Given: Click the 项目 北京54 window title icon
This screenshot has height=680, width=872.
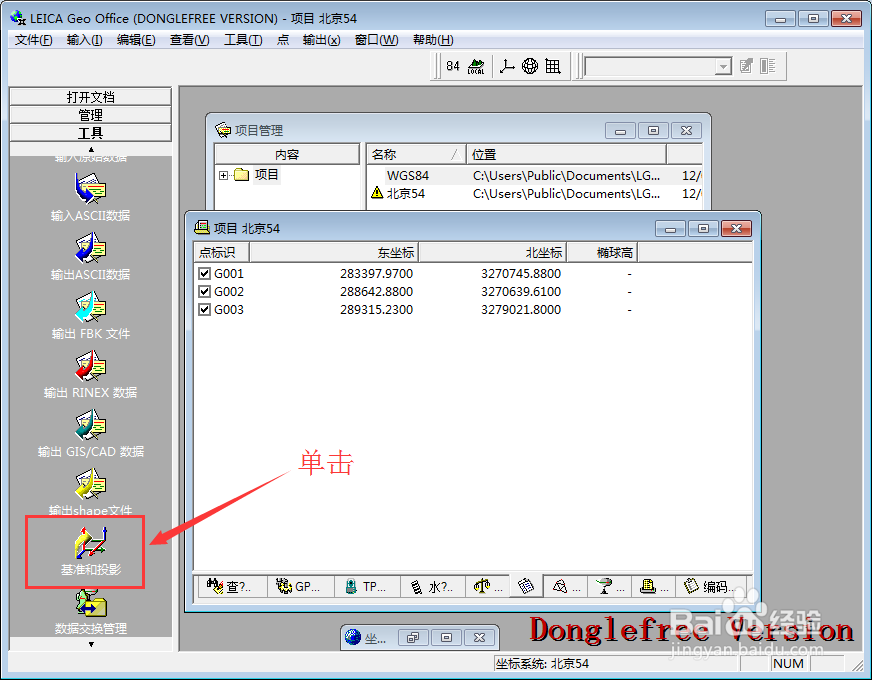Looking at the screenshot, I should 202,228.
